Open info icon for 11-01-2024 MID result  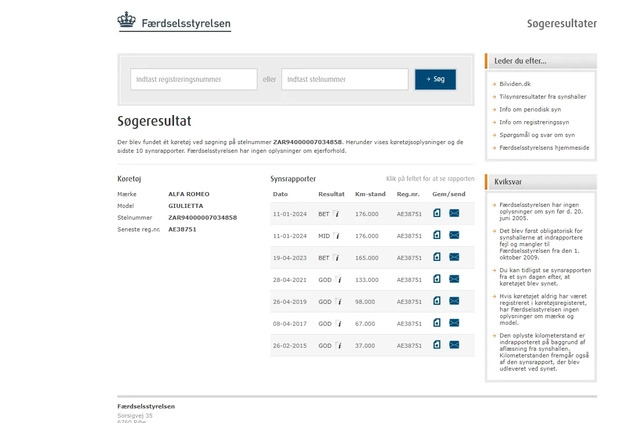336,236
